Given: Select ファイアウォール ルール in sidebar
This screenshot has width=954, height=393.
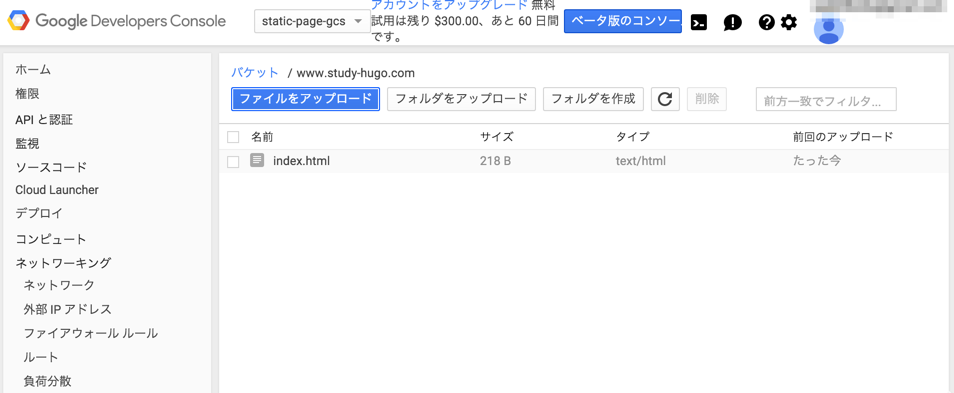Looking at the screenshot, I should click(x=91, y=333).
